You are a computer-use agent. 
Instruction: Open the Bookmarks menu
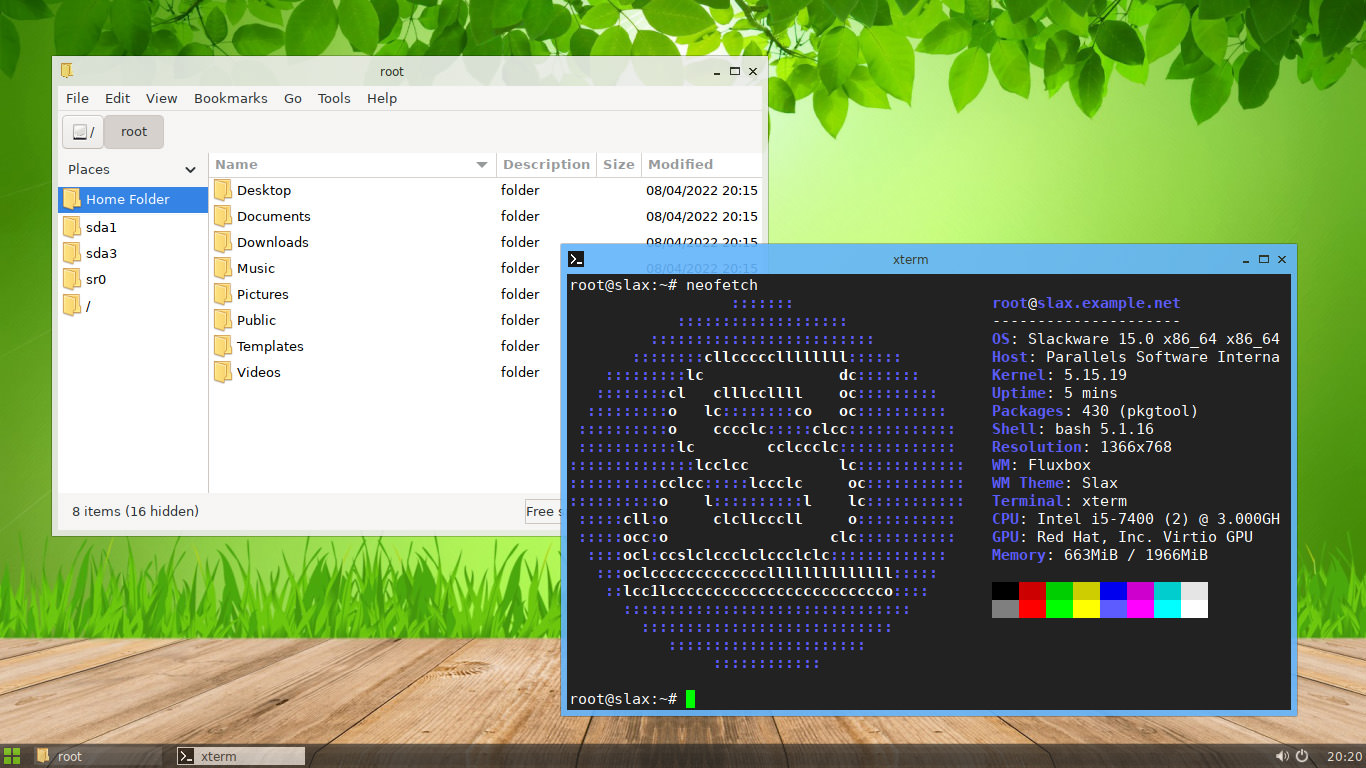coord(230,98)
